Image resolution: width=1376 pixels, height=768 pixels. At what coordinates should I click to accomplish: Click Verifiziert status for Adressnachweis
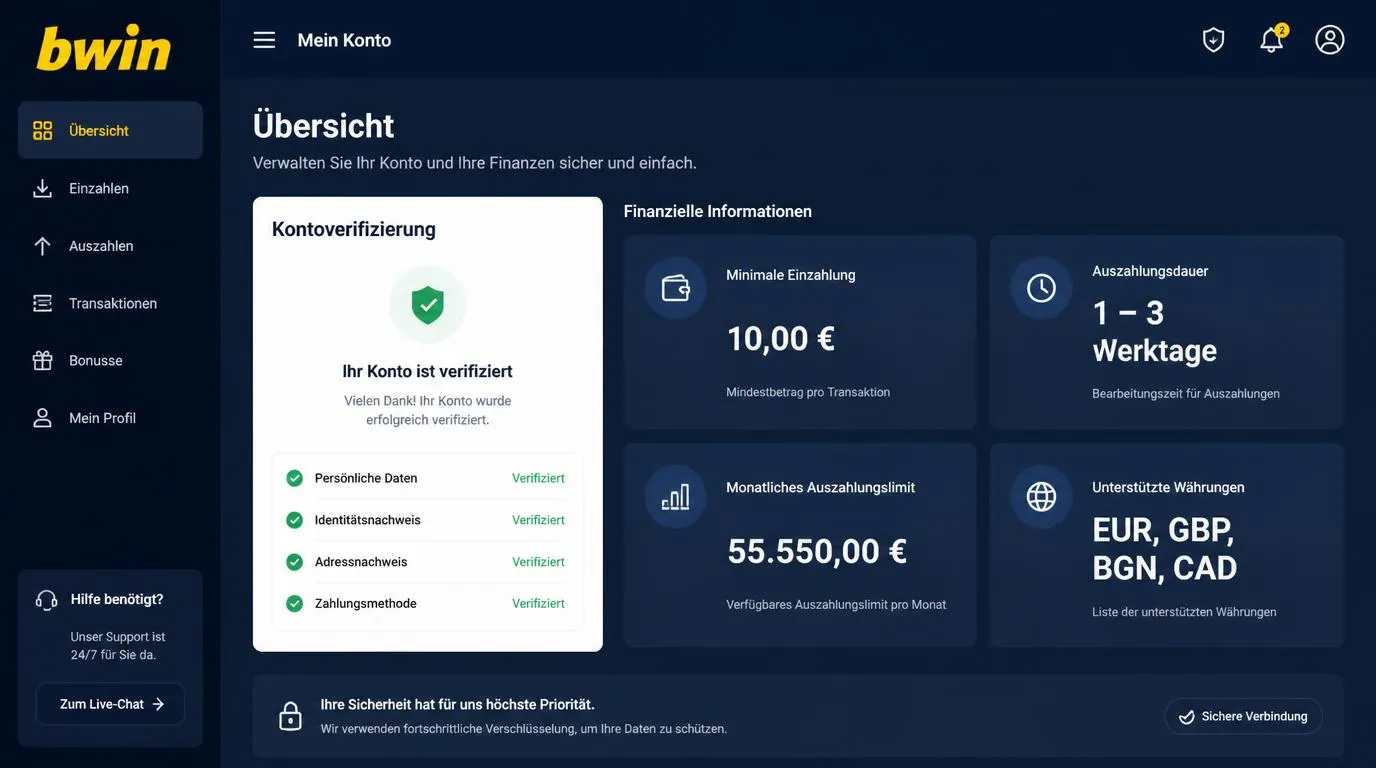538,562
